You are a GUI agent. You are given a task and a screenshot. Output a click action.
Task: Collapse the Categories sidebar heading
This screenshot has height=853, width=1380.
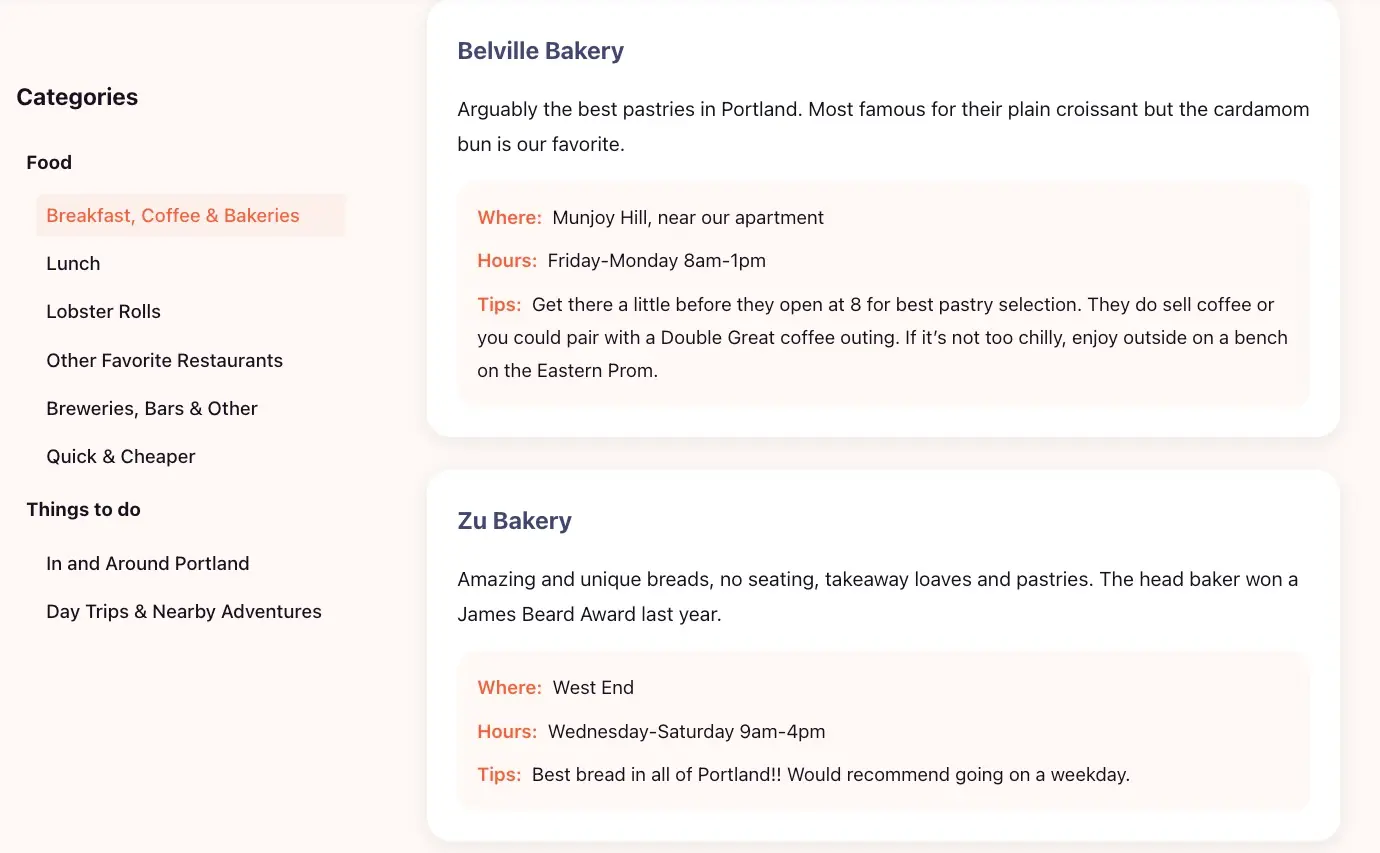point(77,97)
